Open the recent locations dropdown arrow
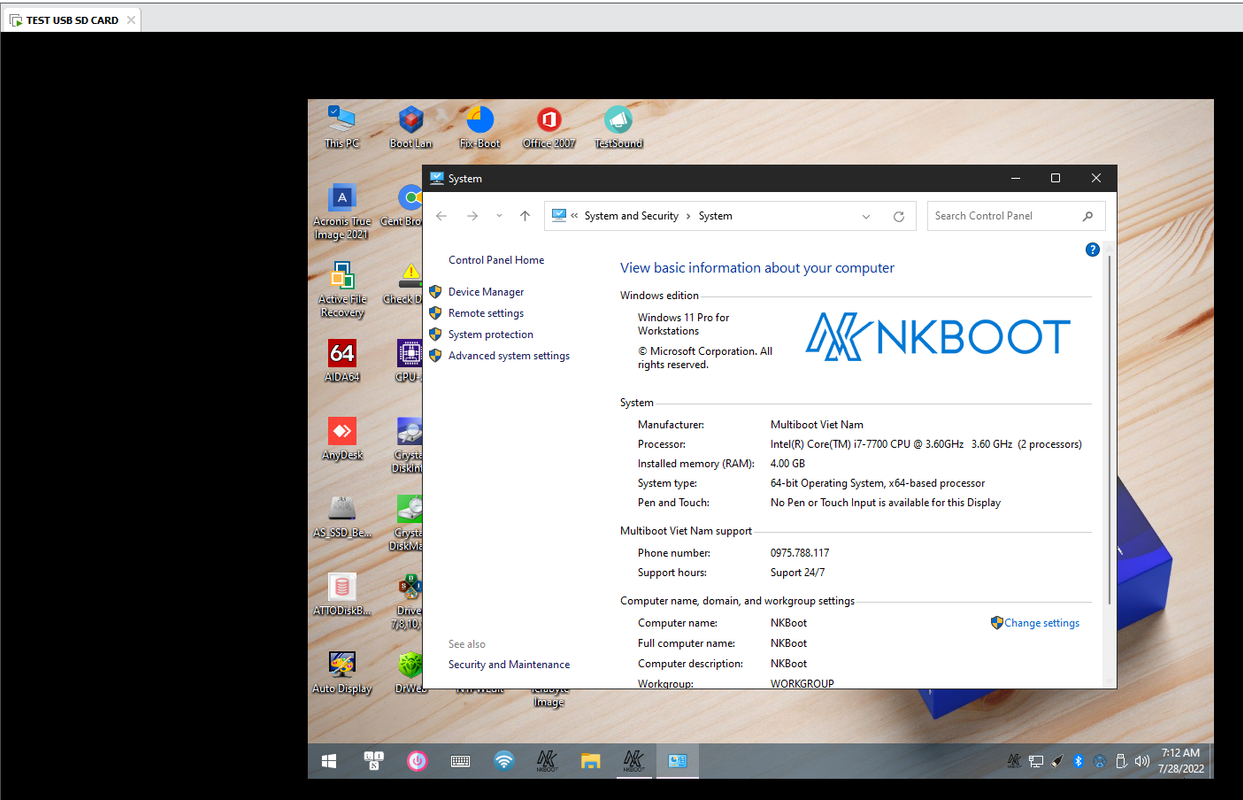Viewport: 1243px width, 800px height. (x=499, y=216)
